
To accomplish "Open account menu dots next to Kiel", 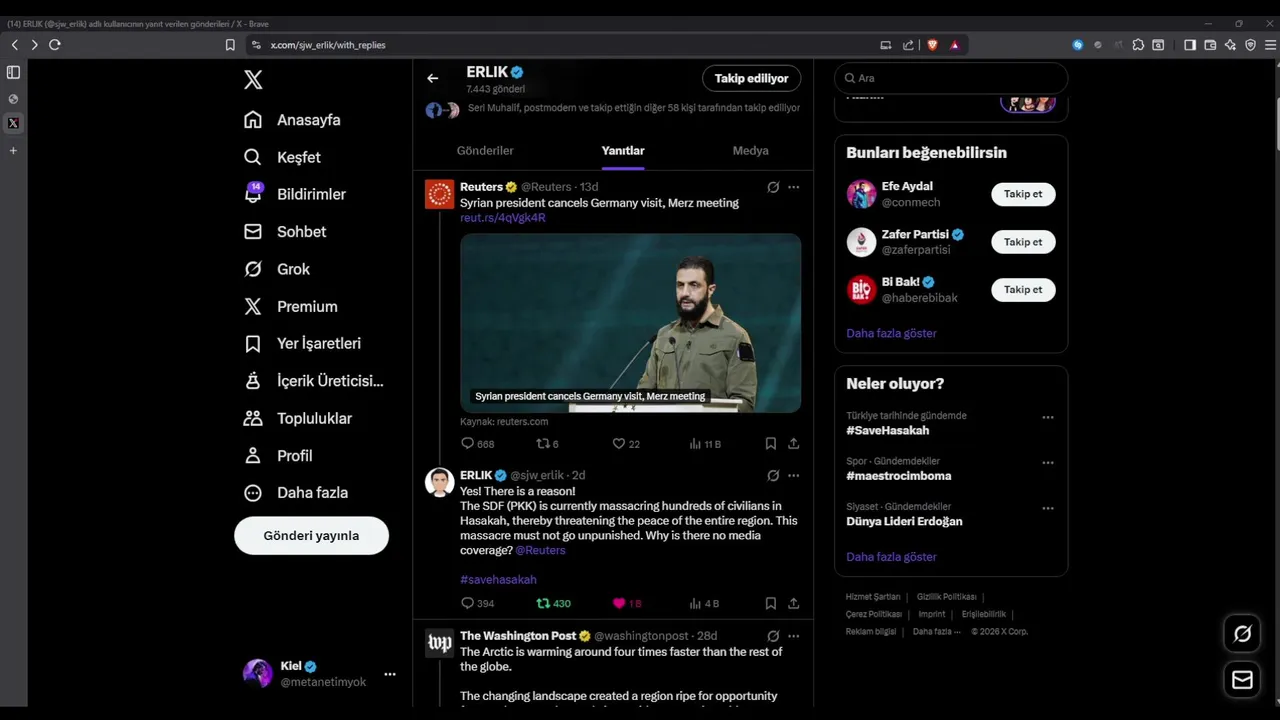I will [x=390, y=674].
